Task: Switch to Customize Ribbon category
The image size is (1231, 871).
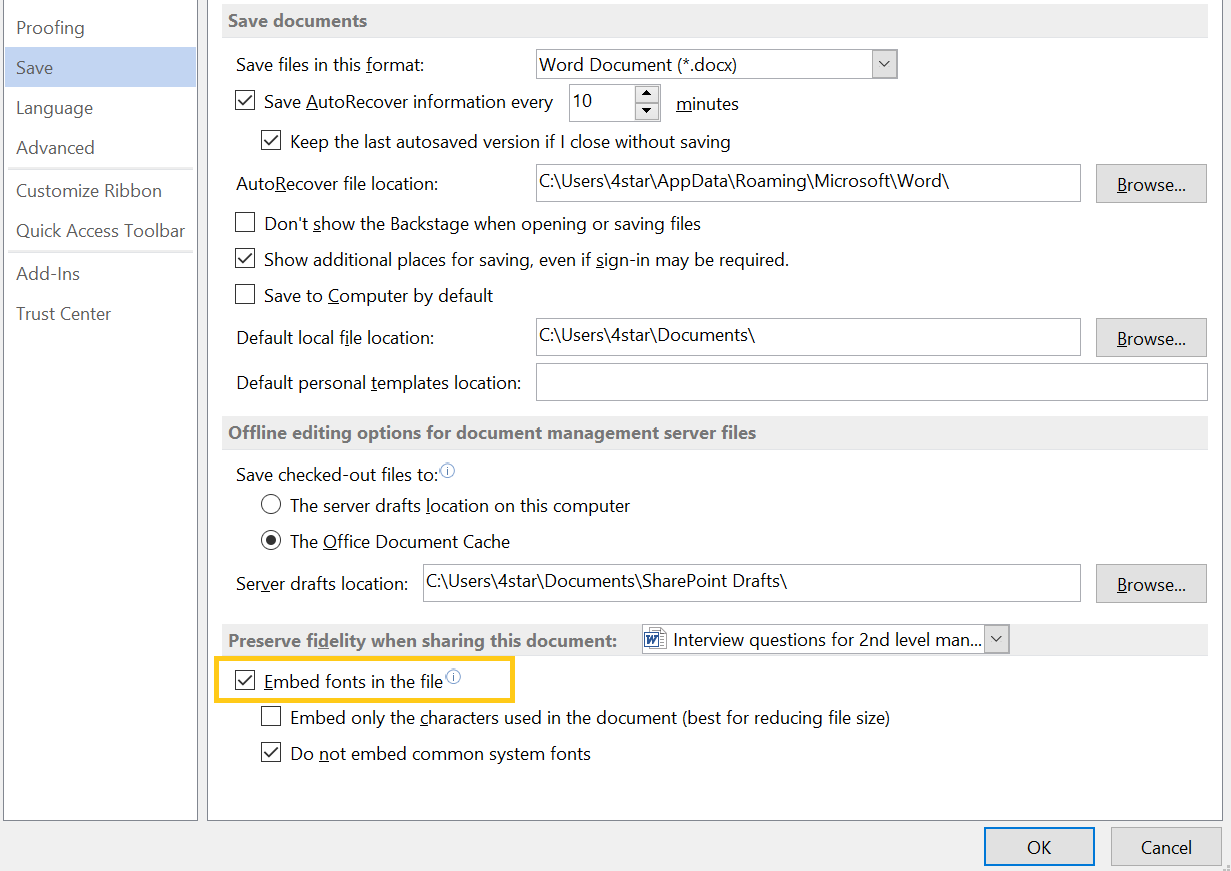Action: pos(88,191)
